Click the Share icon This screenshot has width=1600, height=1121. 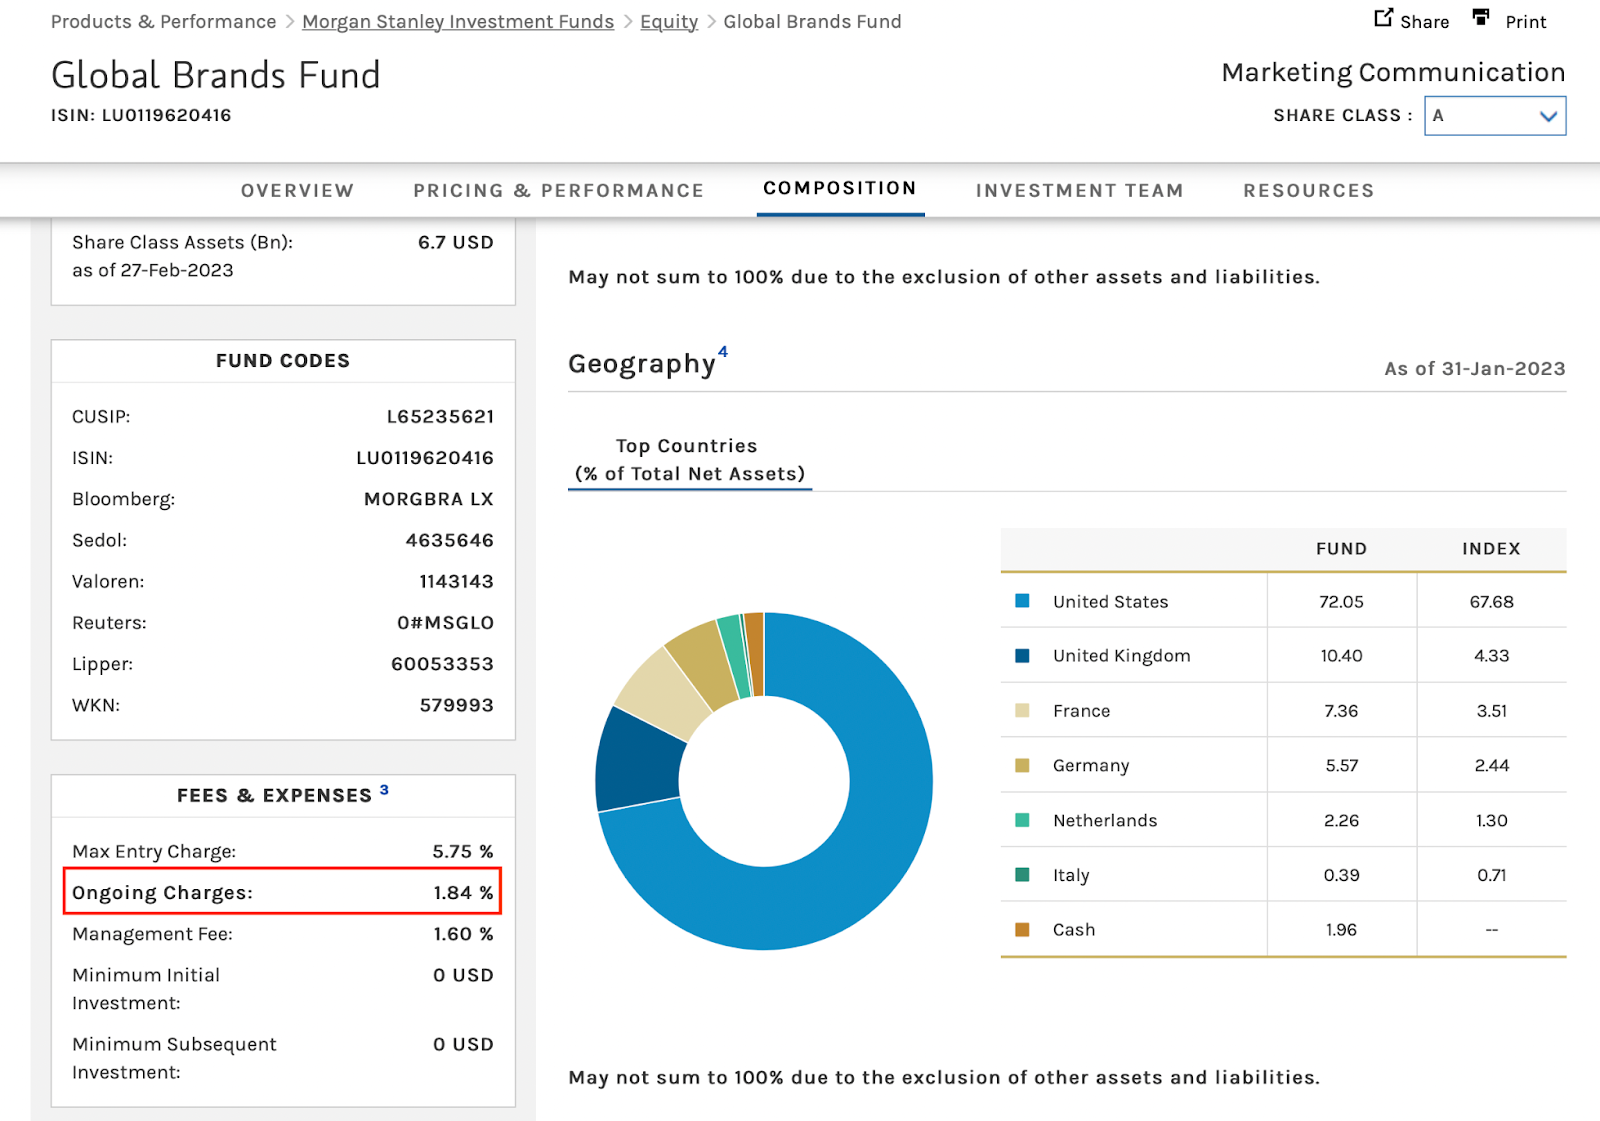(1383, 18)
